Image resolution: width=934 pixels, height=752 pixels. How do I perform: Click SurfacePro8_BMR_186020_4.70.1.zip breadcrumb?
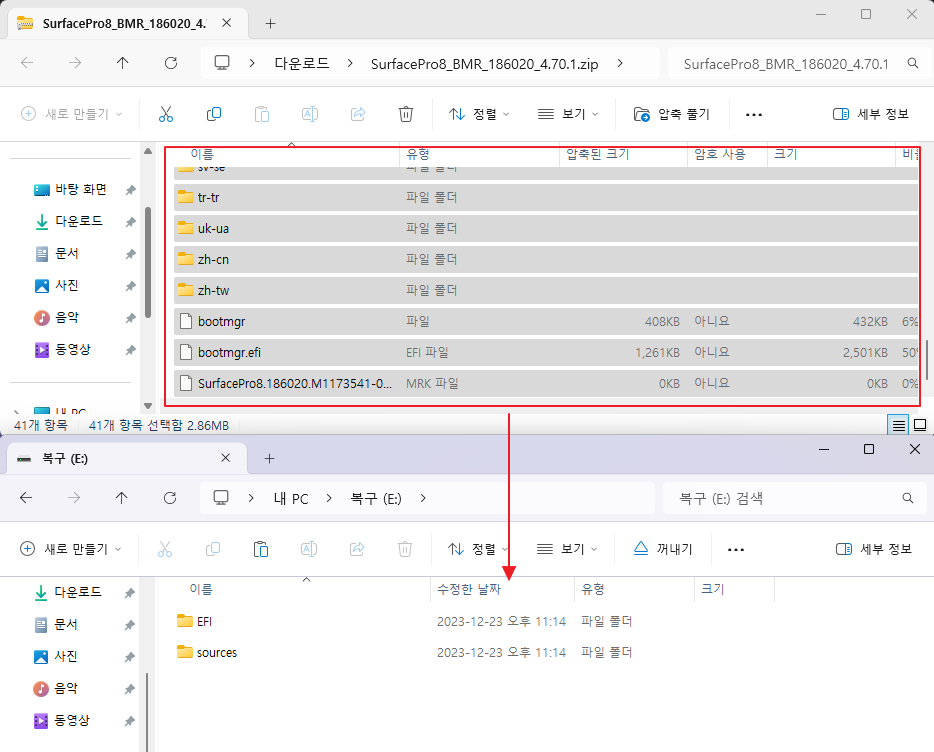(484, 64)
